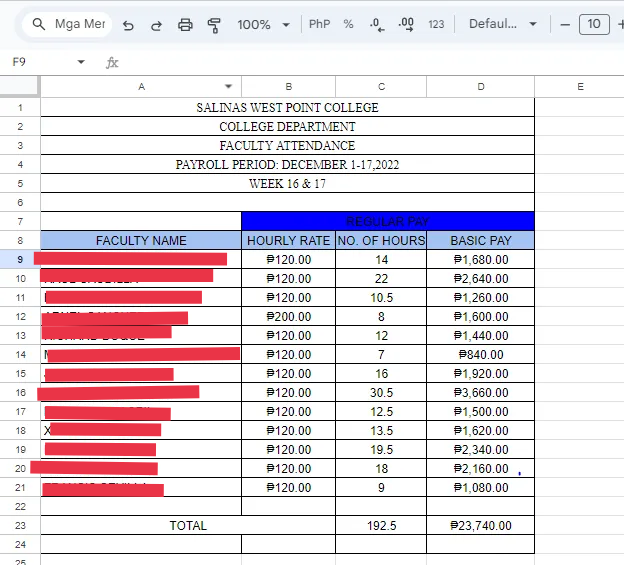Click the ₱2,340.00 basic pay cell
Image resolution: width=624 pixels, height=565 pixels.
click(481, 449)
